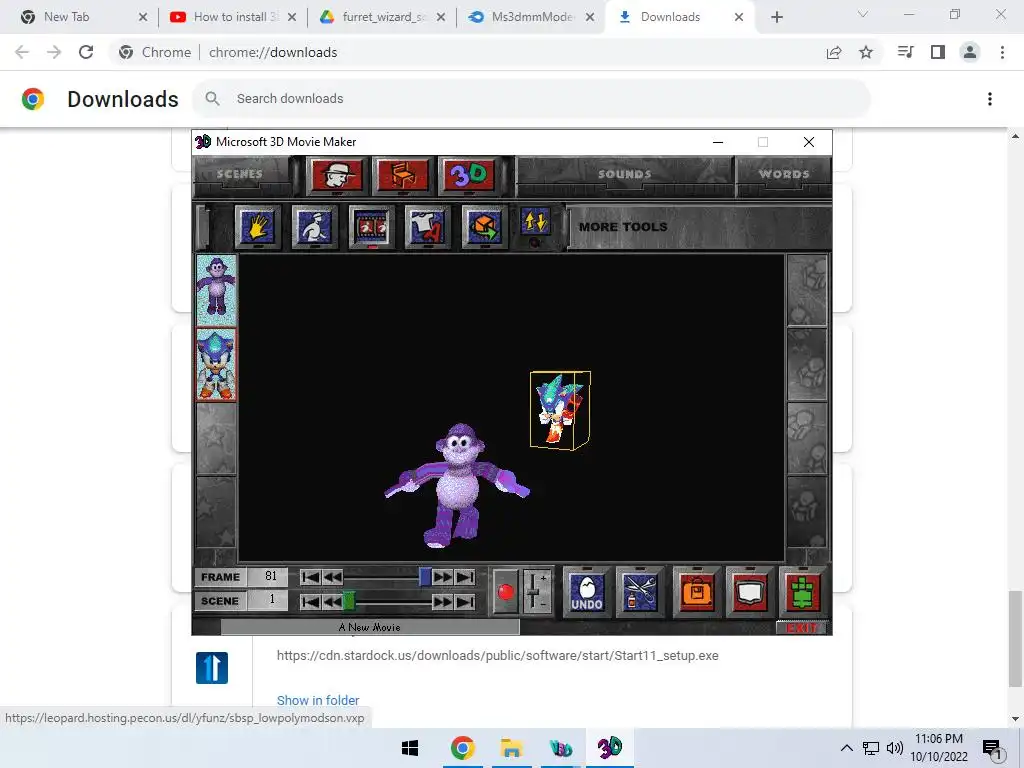
Task: Open the Chrome media control icon
Action: point(905,52)
